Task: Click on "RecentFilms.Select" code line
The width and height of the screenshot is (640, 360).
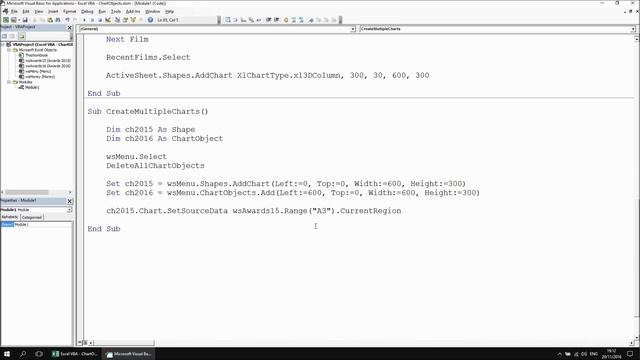Action: coord(148,58)
